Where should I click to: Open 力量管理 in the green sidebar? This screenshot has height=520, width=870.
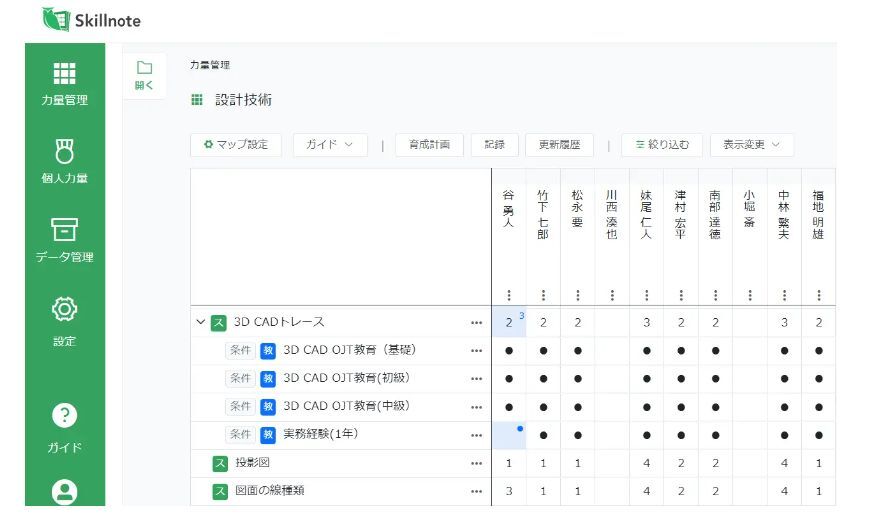click(64, 83)
